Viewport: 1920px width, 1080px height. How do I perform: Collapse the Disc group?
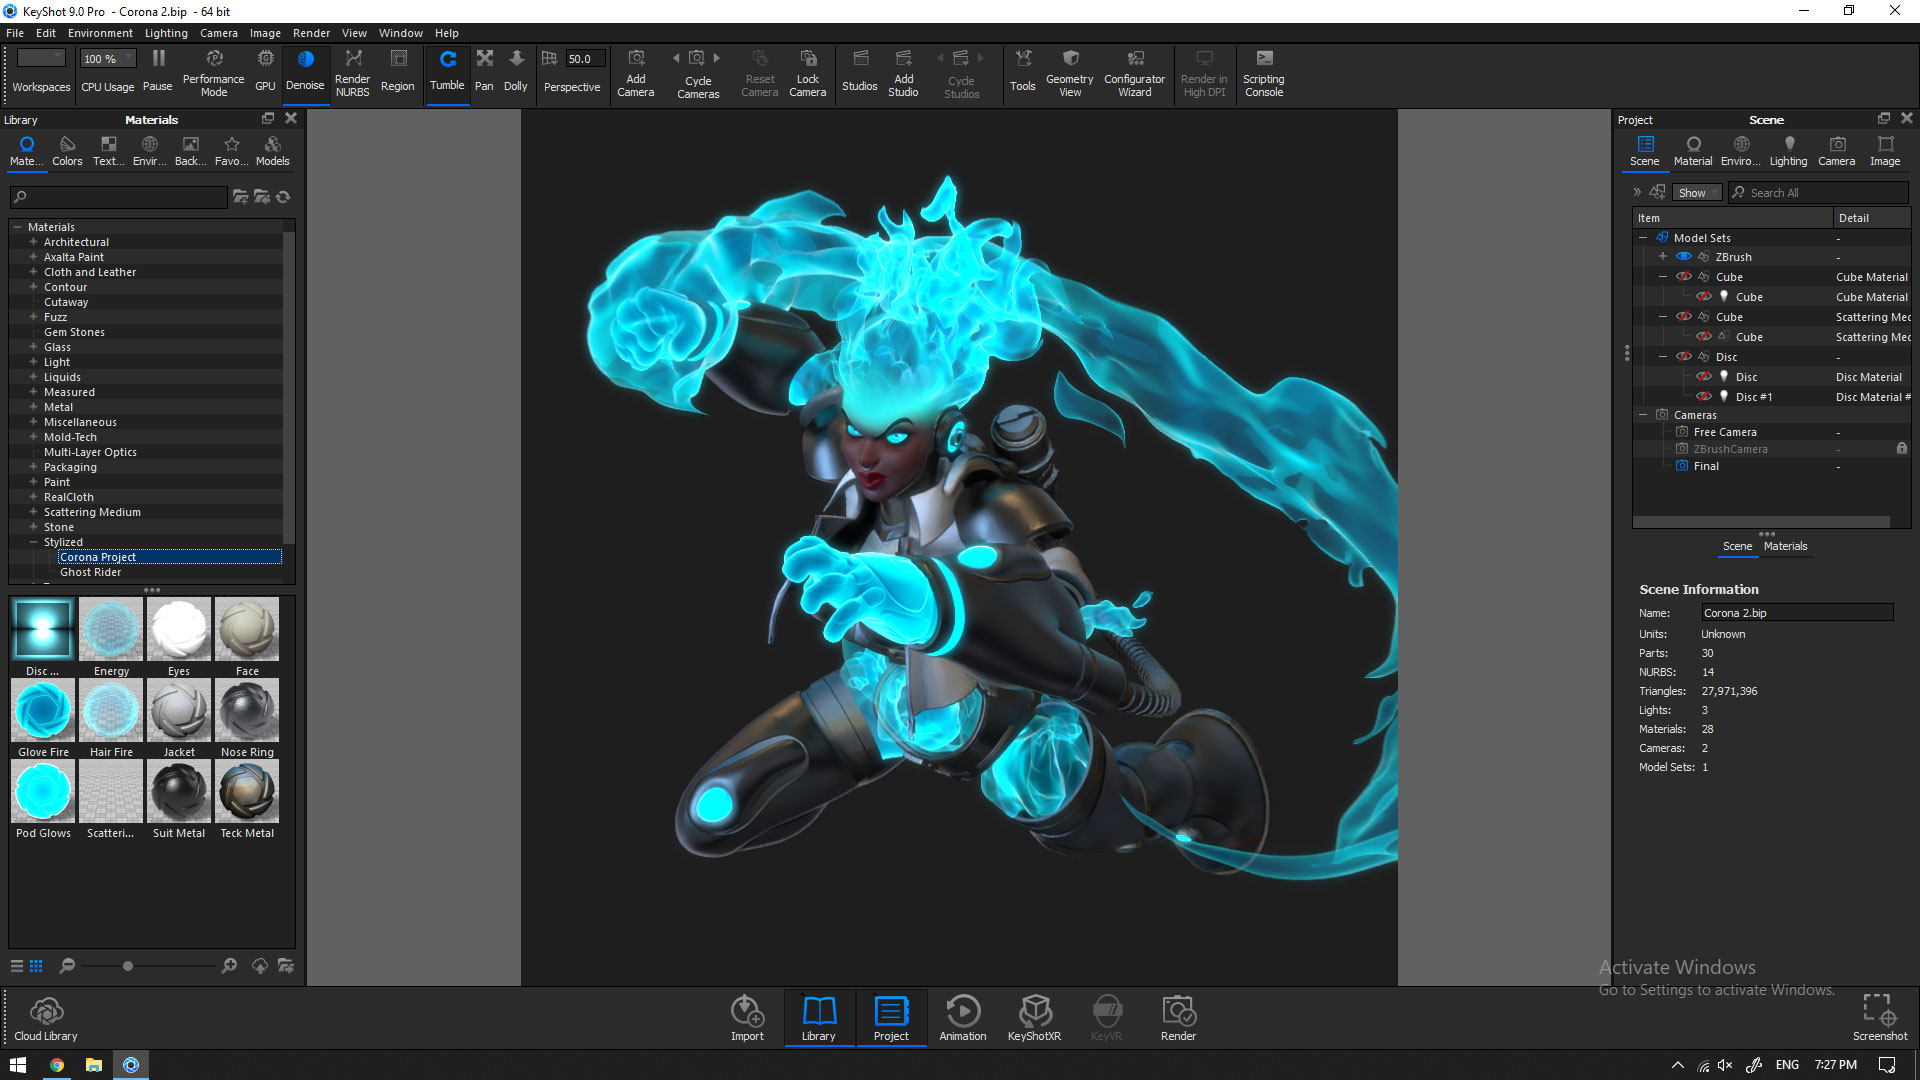[1663, 357]
